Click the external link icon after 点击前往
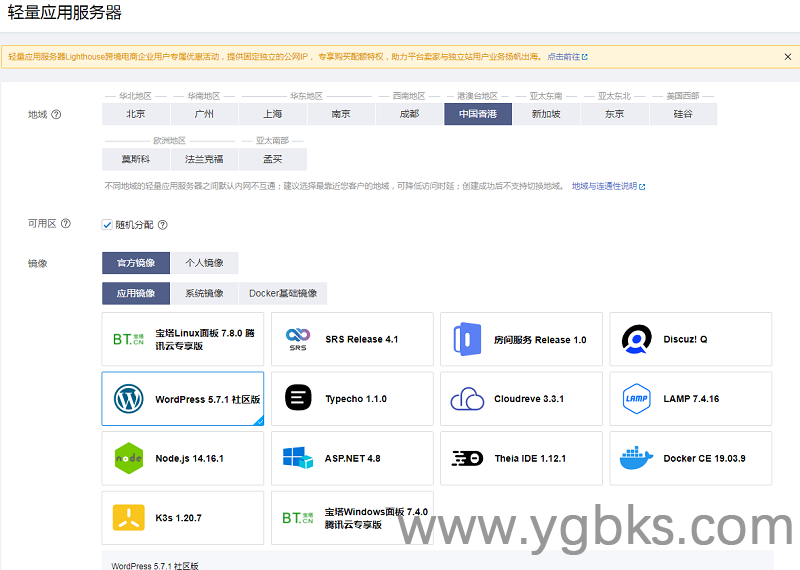The height and width of the screenshot is (570, 800). pos(585,57)
